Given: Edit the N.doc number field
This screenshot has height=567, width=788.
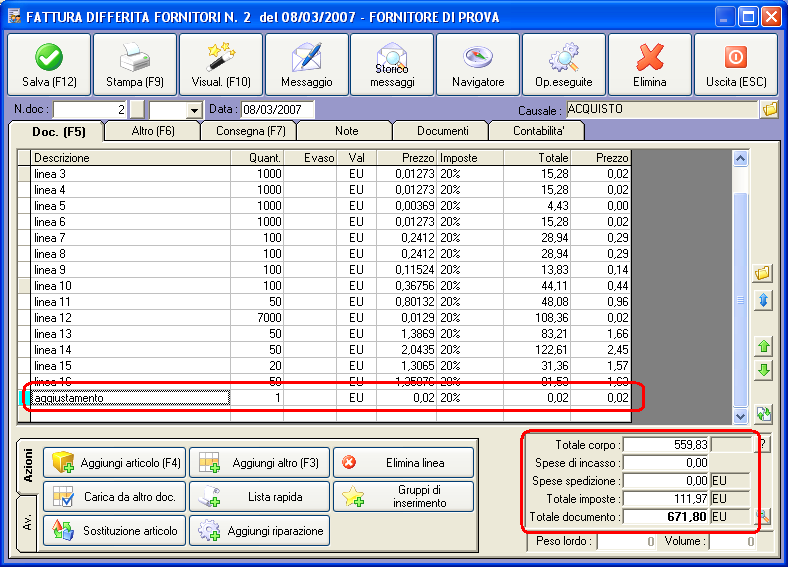Looking at the screenshot, I should pyautogui.click(x=90, y=110).
